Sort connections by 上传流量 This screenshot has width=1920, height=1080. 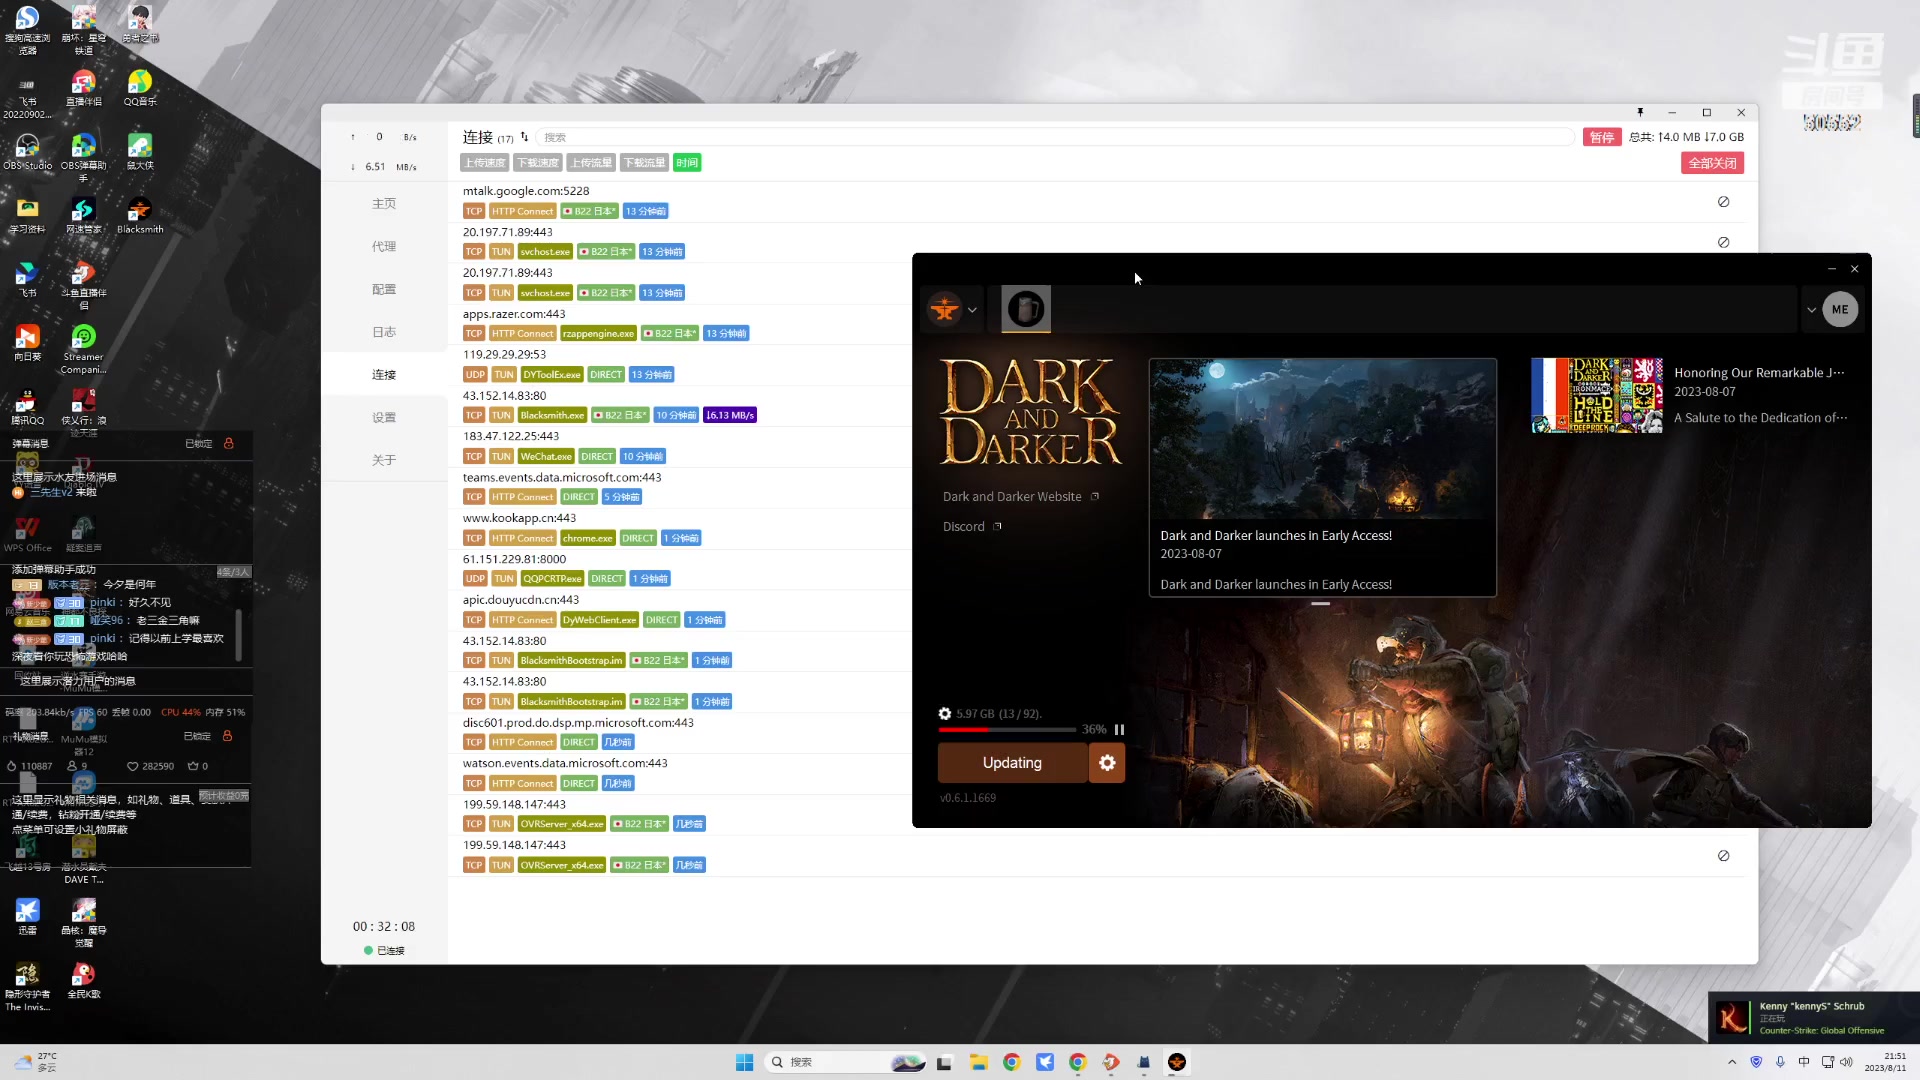click(590, 163)
